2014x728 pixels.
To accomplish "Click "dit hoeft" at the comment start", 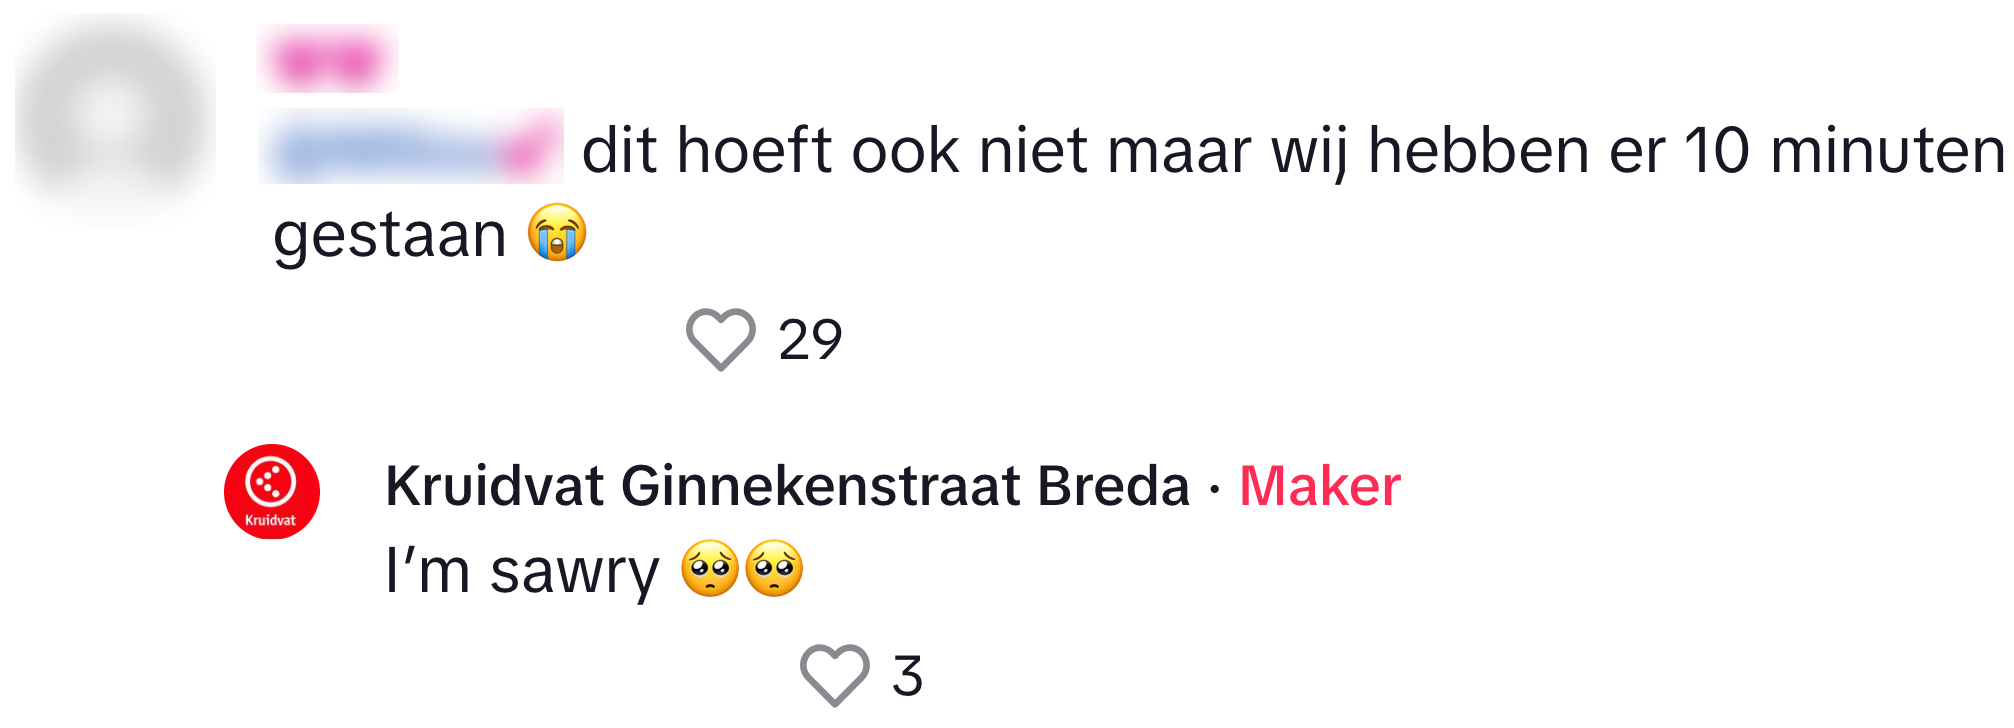I will (707, 152).
